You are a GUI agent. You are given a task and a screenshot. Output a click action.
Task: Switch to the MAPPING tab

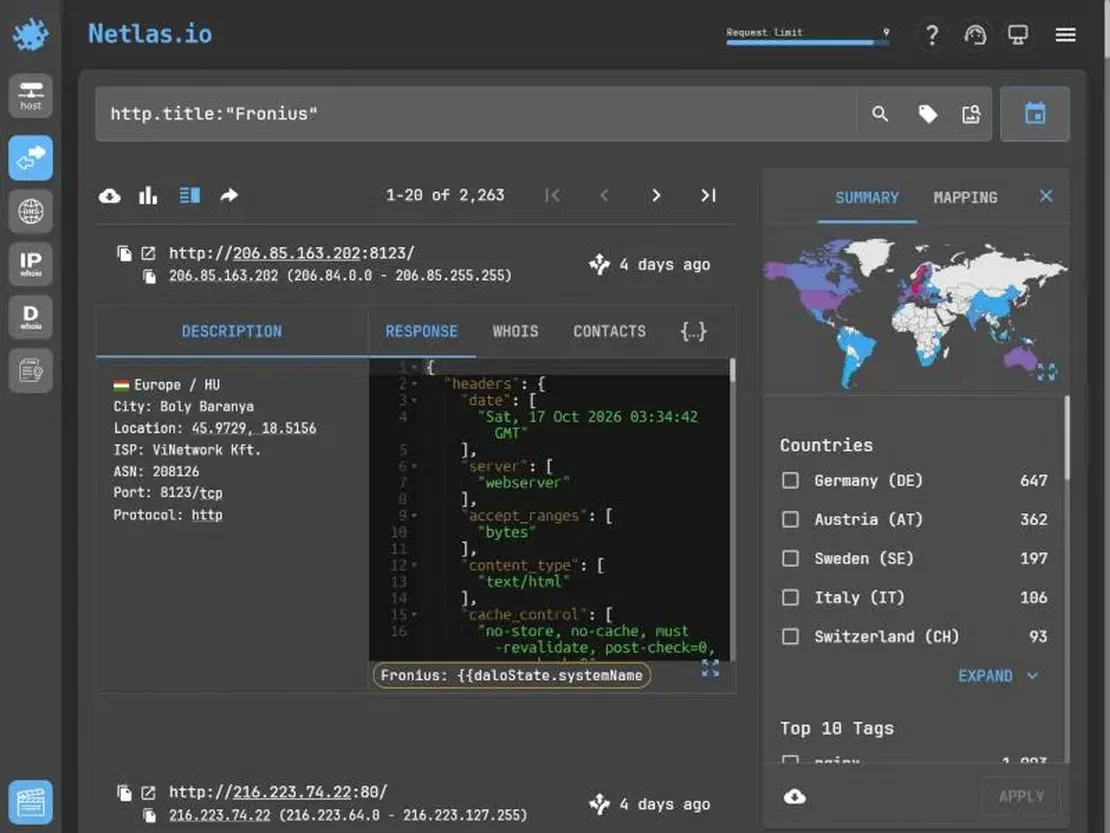point(965,197)
